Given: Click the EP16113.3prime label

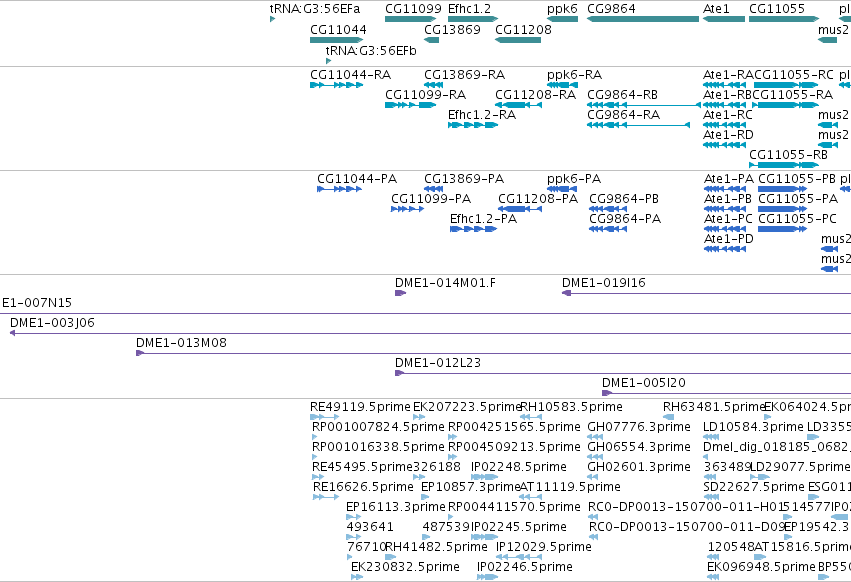Looking at the screenshot, I should (396, 507).
